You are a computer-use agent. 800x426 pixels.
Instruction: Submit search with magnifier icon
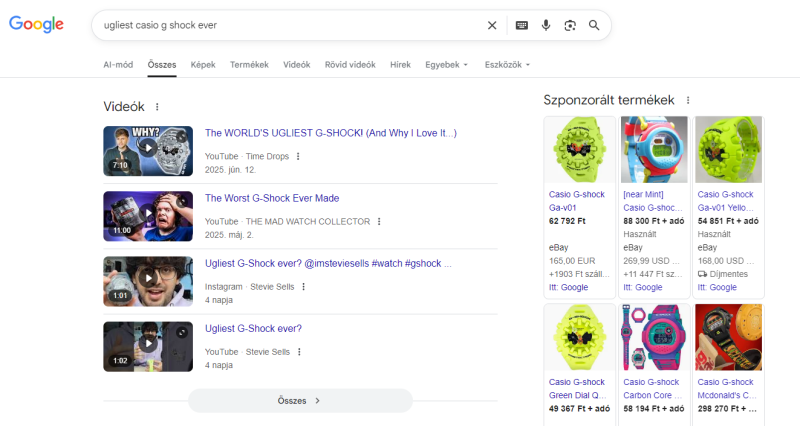click(x=594, y=25)
